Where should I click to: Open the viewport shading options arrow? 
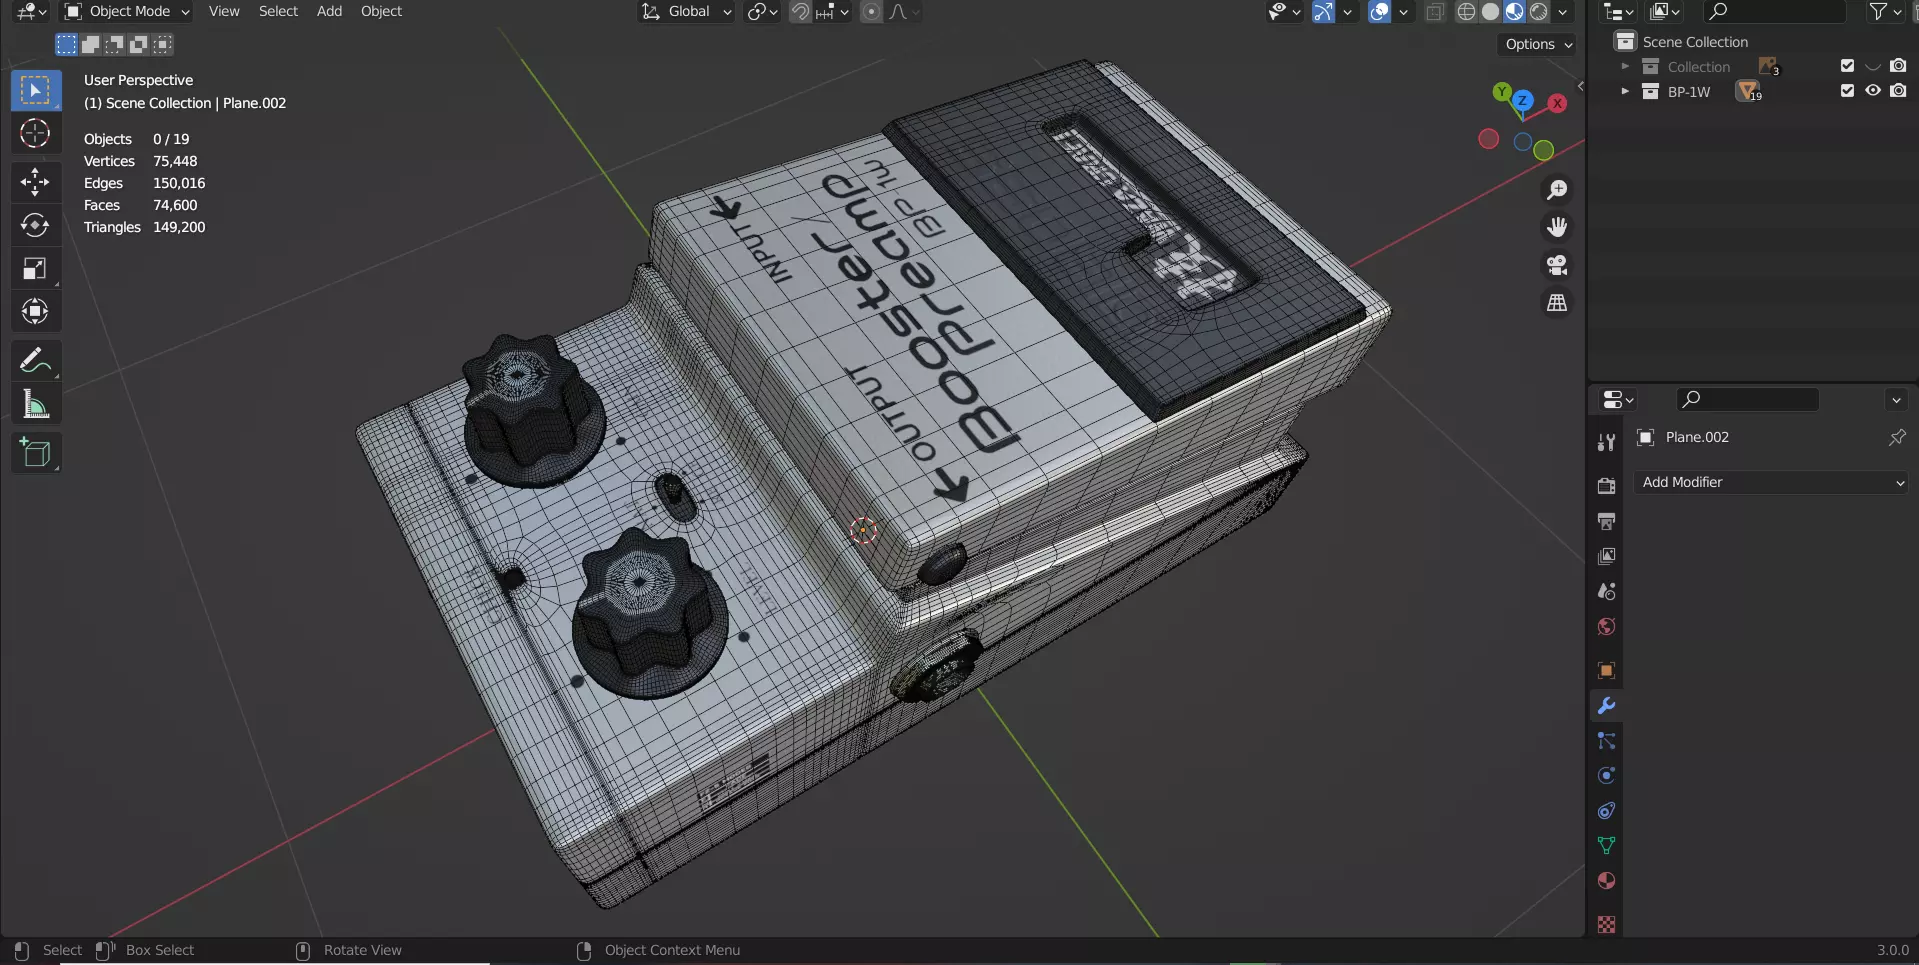(1562, 12)
